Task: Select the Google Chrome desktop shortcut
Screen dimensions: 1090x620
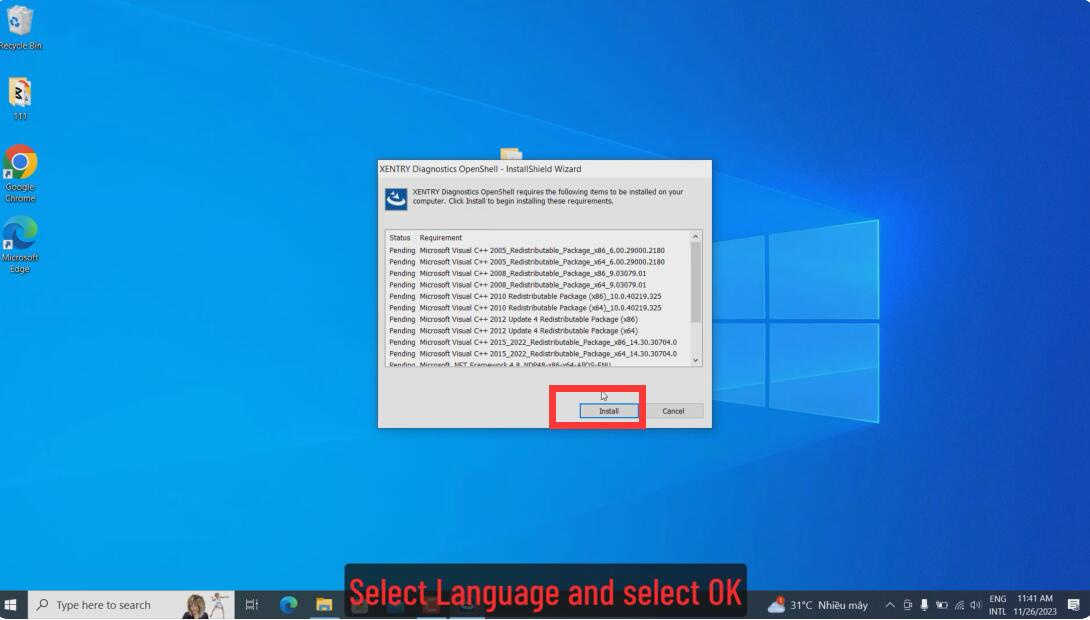Action: (20, 174)
